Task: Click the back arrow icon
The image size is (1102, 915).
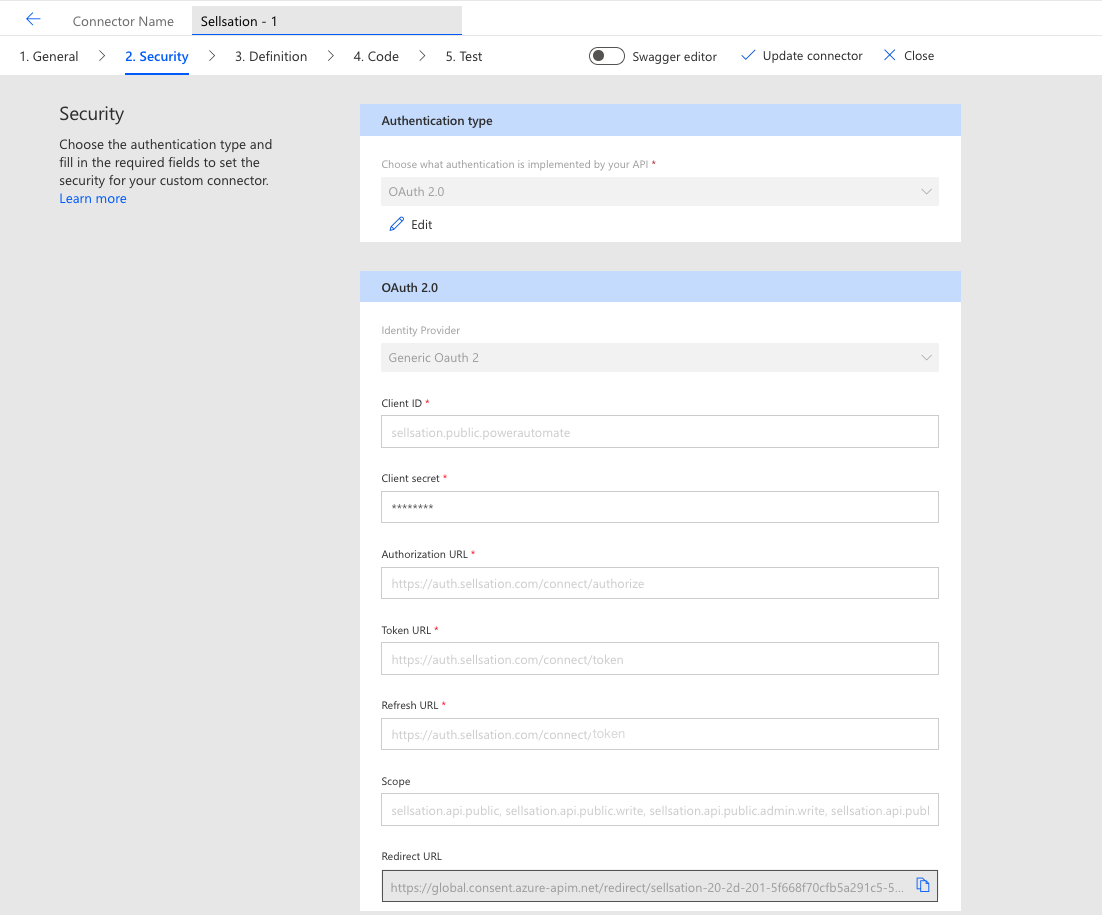Action: [x=33, y=20]
